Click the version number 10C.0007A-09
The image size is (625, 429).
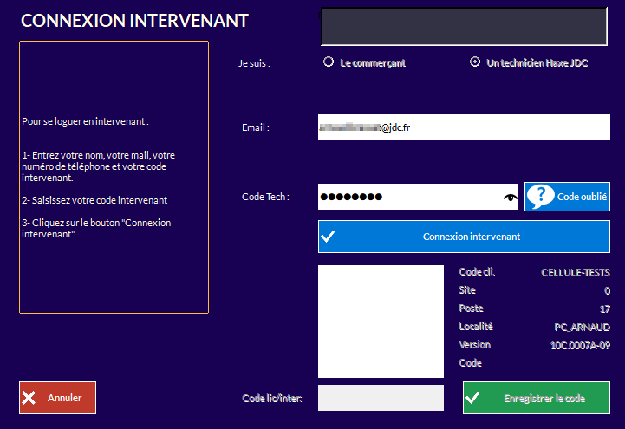[x=579, y=344]
